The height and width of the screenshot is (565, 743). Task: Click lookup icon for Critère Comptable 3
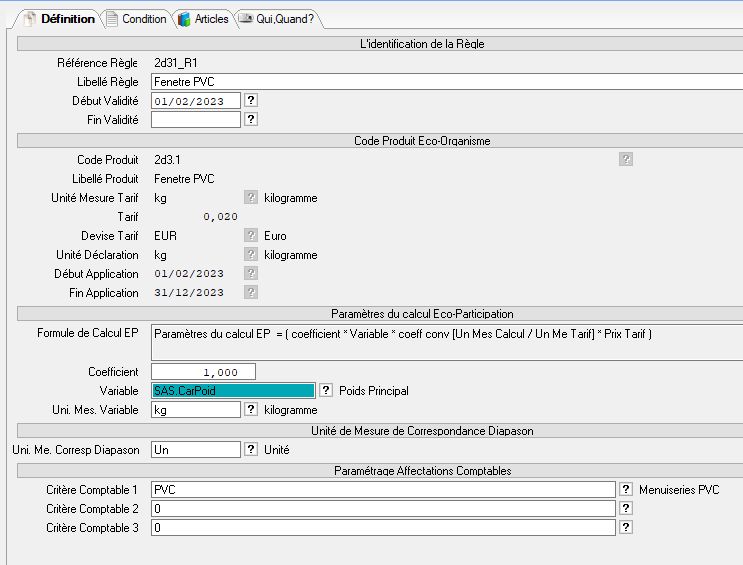click(626, 528)
